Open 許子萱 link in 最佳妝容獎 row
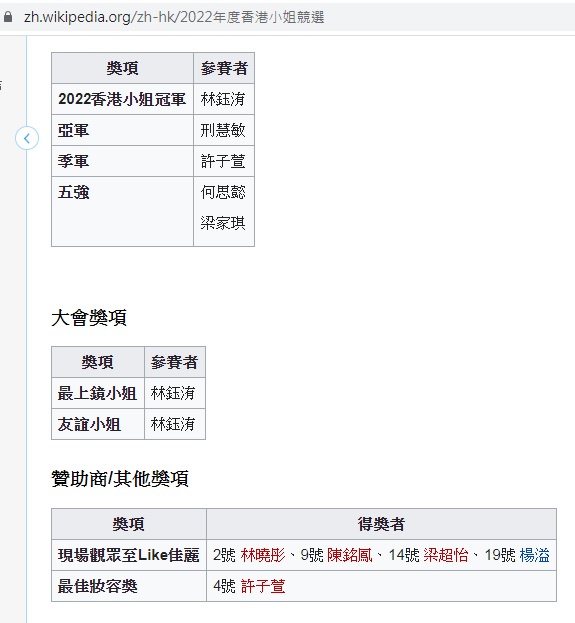 [x=263, y=586]
